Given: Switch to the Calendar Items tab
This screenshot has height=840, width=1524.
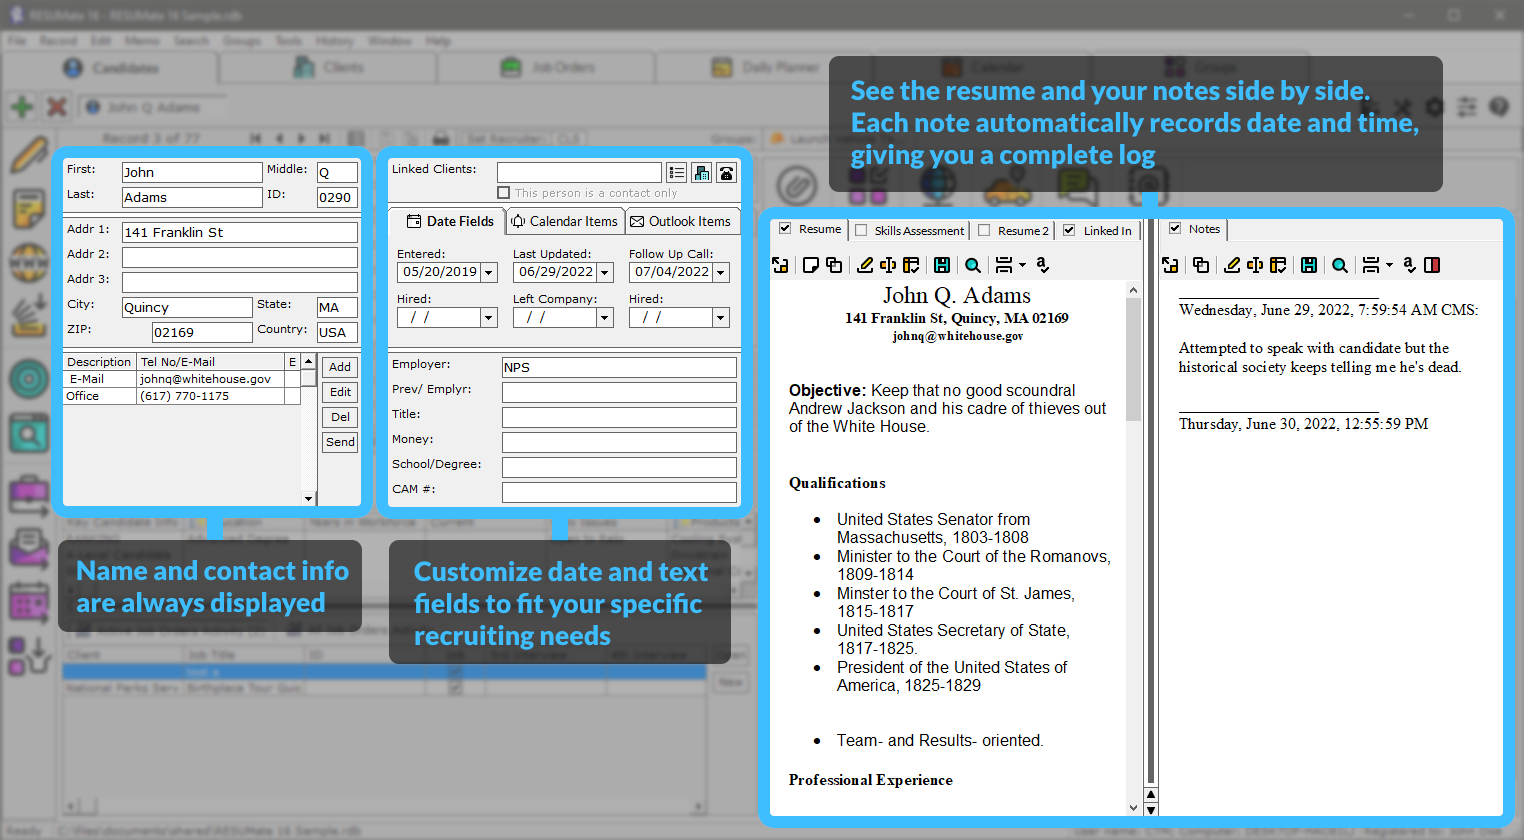Looking at the screenshot, I should (565, 221).
